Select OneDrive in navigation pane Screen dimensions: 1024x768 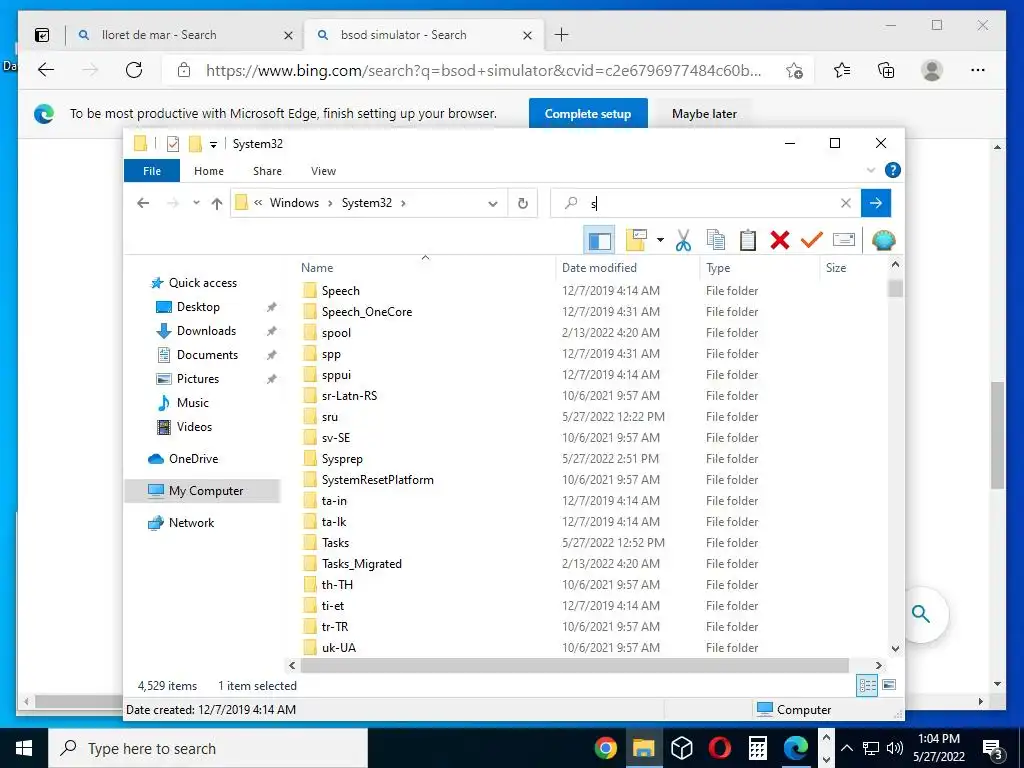tap(193, 459)
